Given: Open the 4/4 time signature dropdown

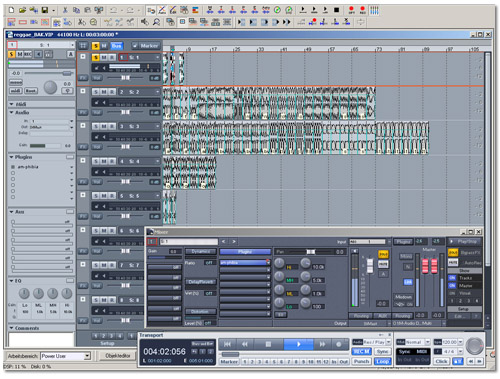Looking at the screenshot, I should pos(460,351).
